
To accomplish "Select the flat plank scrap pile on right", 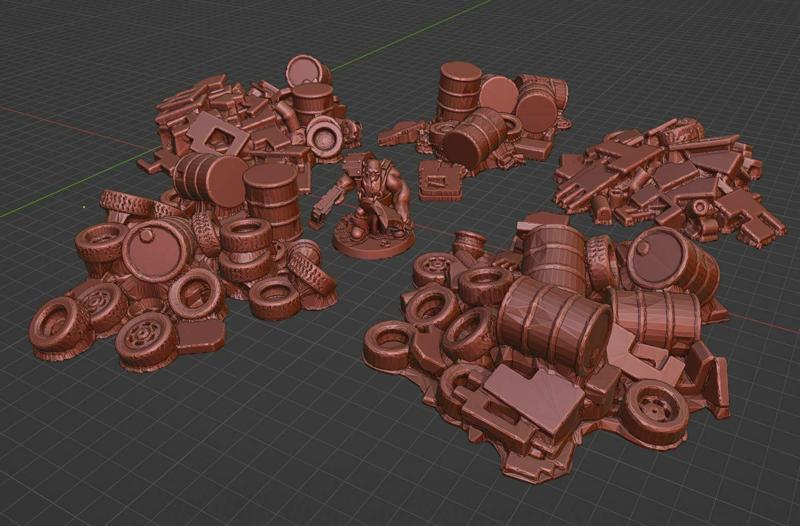I will [x=670, y=182].
